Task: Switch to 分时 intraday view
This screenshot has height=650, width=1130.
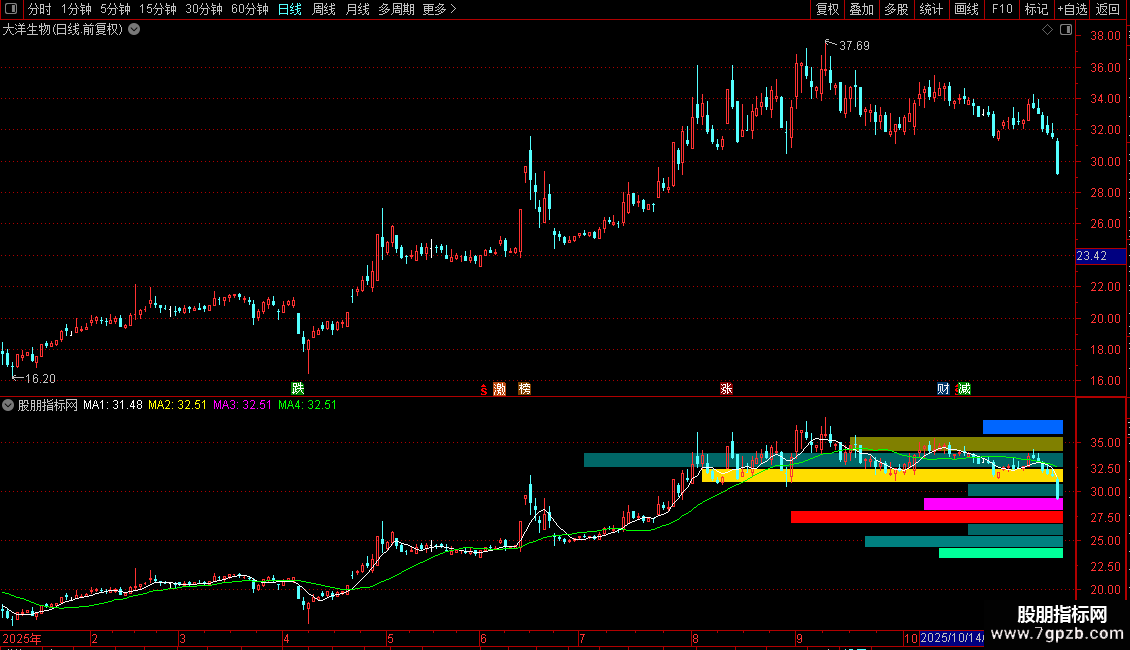Action: [x=40, y=9]
